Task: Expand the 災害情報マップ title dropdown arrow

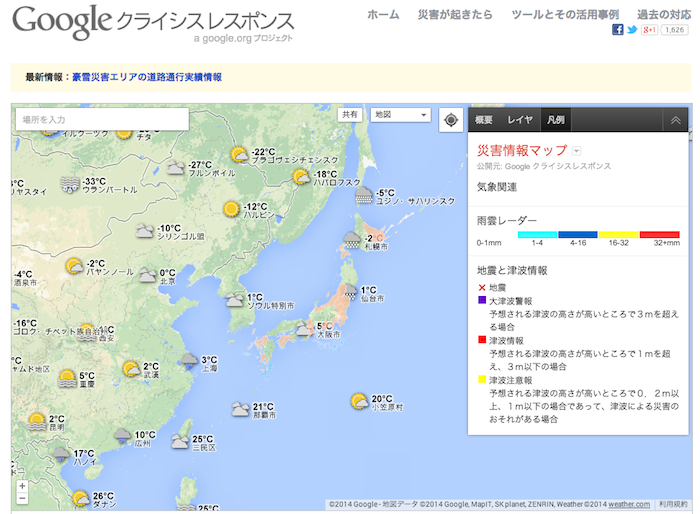Action: (576, 151)
